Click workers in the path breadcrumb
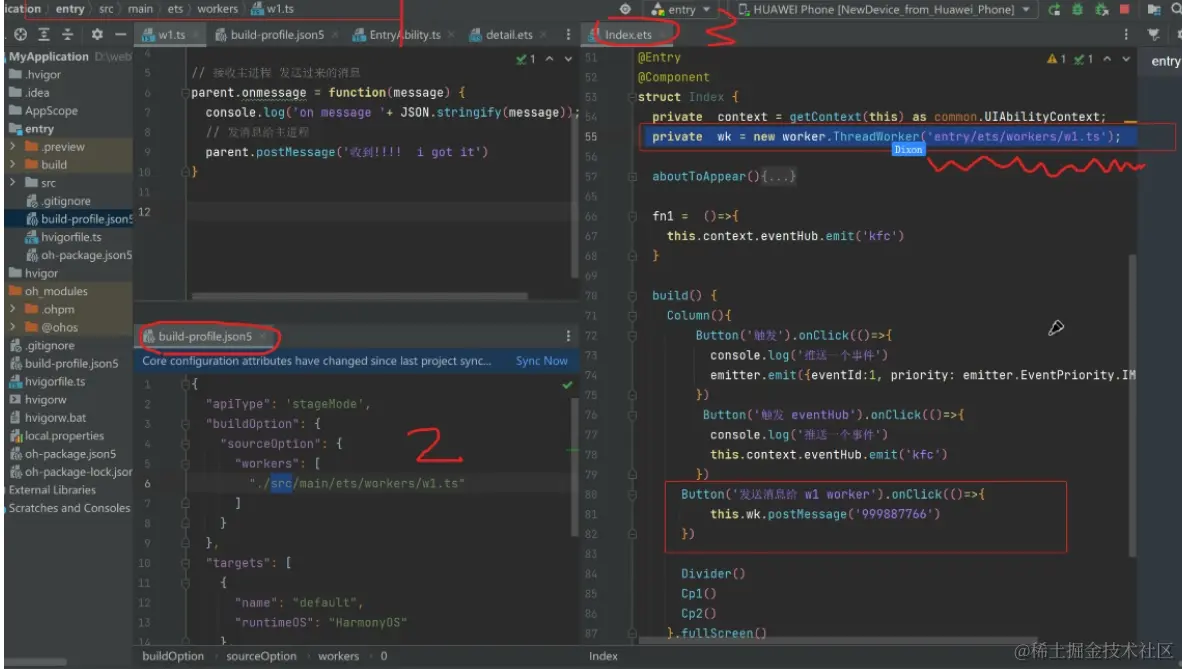This screenshot has height=669, width=1182. click(x=217, y=9)
